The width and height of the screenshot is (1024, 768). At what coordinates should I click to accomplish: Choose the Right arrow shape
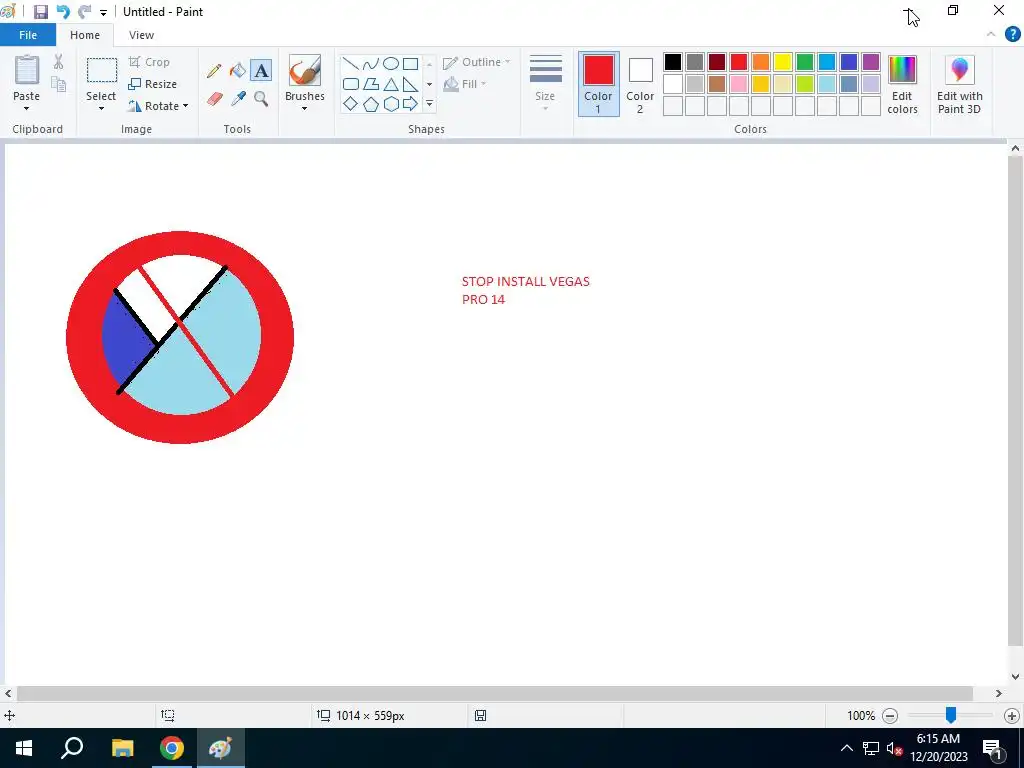pos(410,104)
